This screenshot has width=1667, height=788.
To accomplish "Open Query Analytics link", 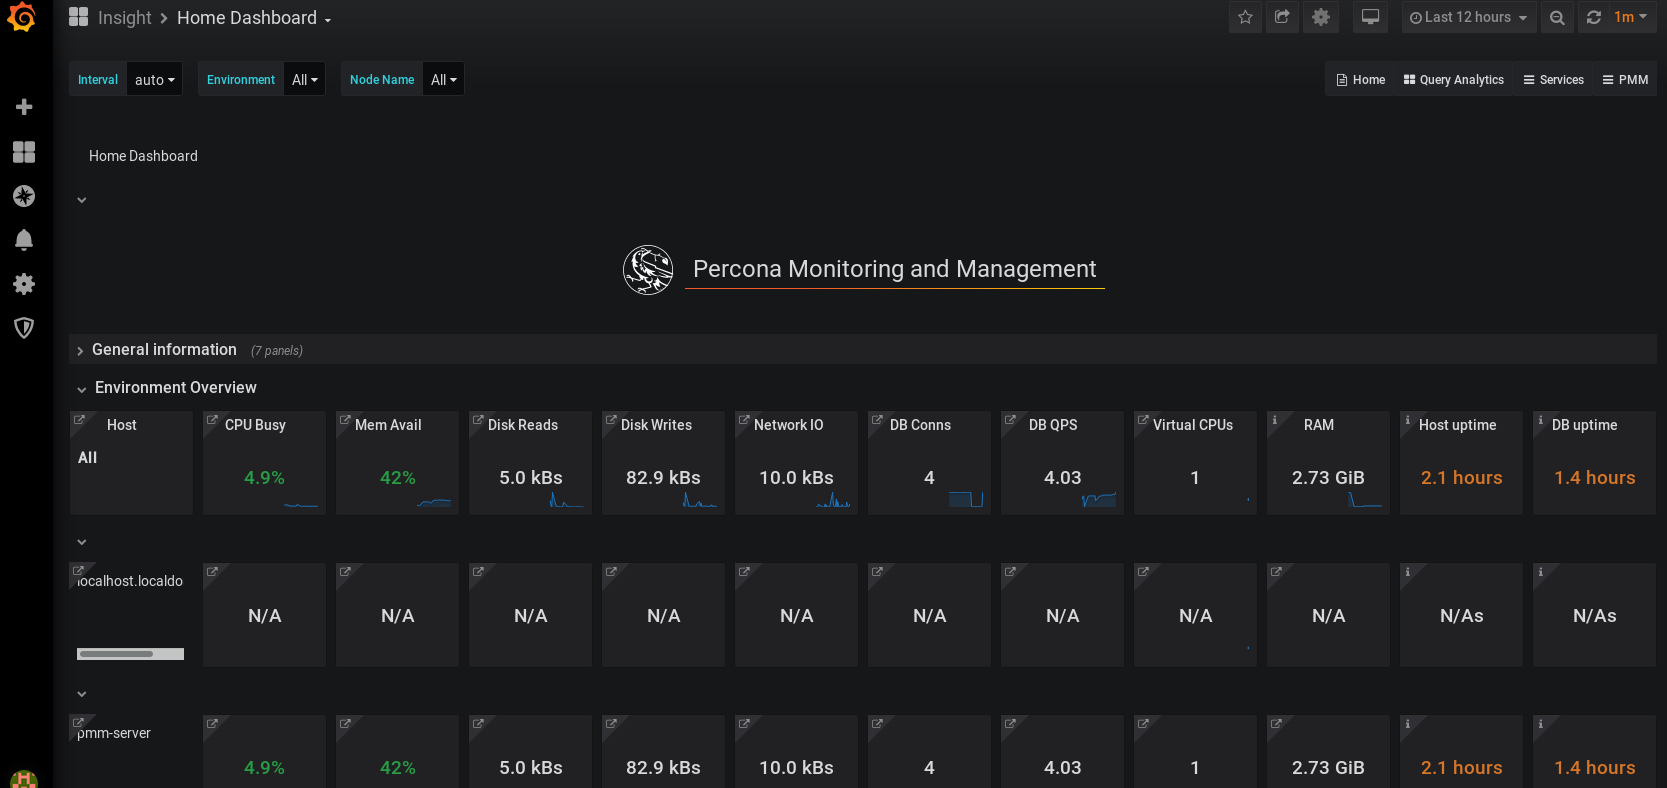I will pos(1453,80).
